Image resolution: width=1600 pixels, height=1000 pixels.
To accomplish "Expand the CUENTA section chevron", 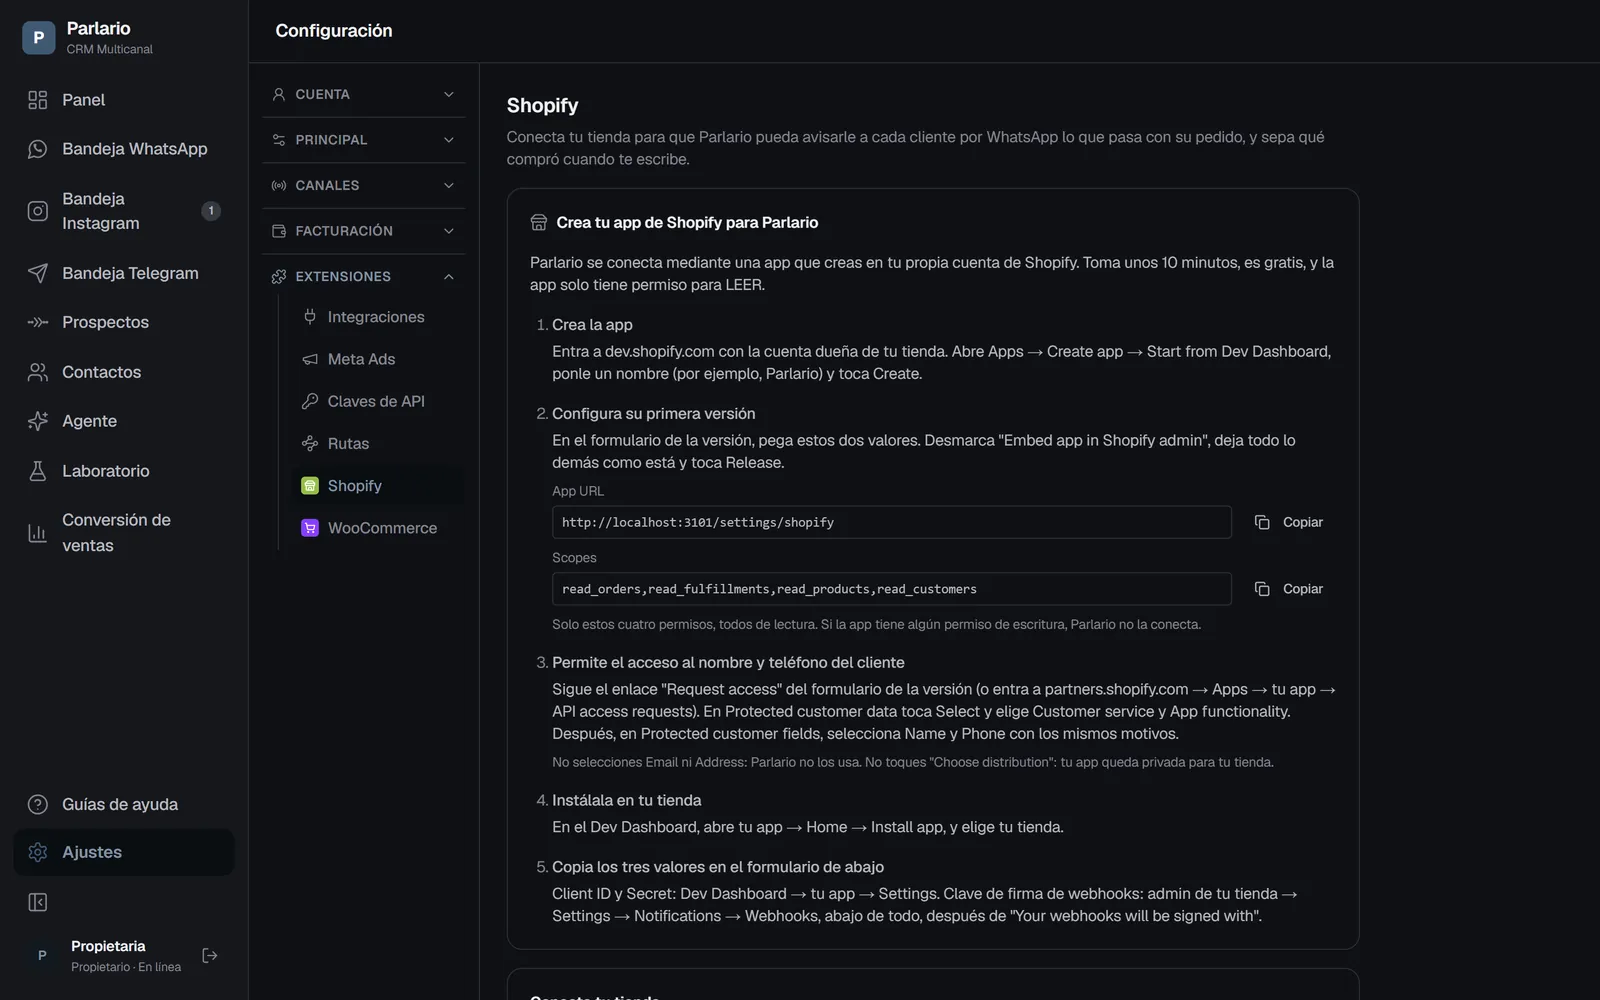I will [449, 94].
